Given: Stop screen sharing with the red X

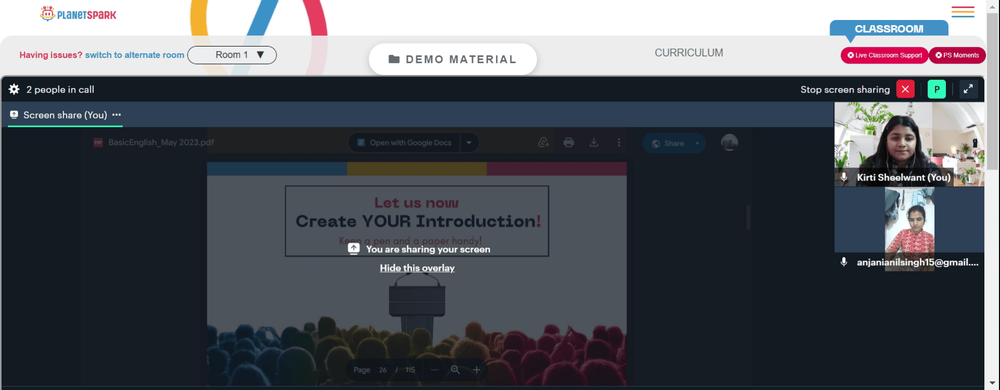Looking at the screenshot, I should (x=905, y=89).
